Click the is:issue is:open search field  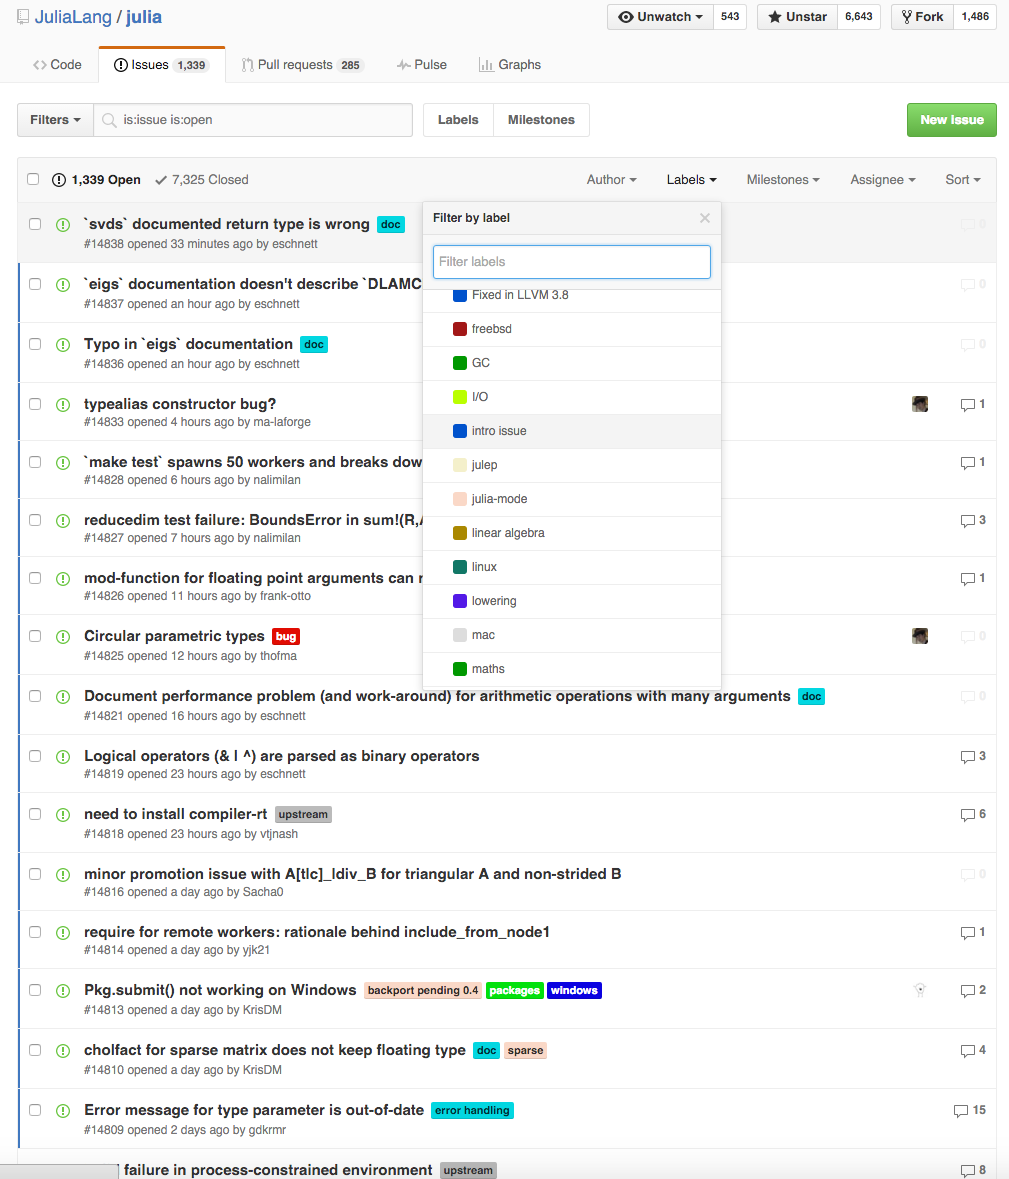[x=253, y=120]
